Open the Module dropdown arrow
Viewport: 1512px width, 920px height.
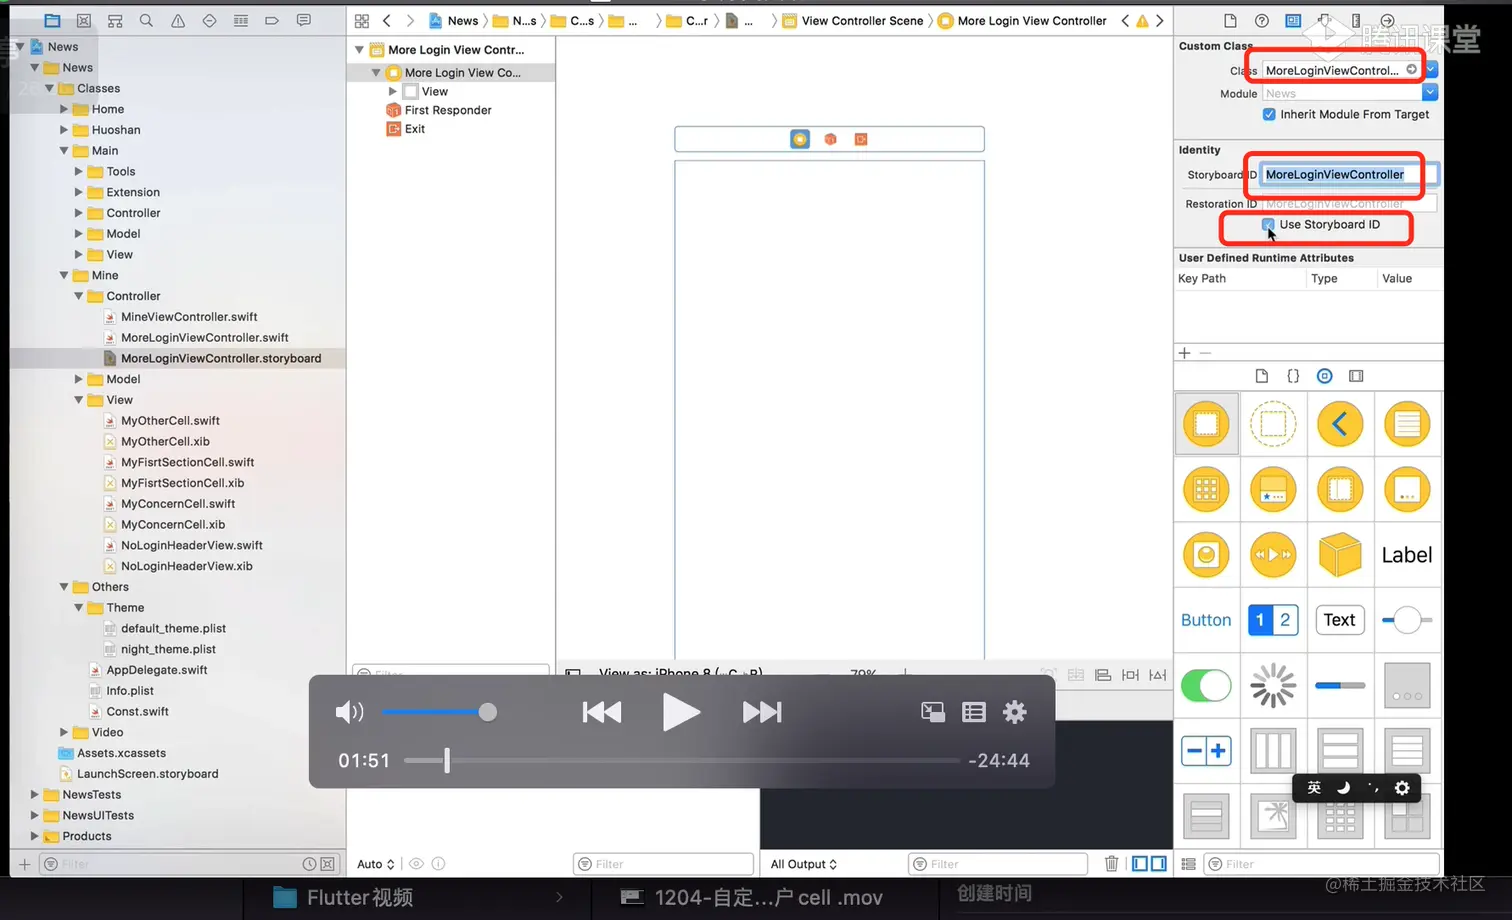pyautogui.click(x=1430, y=93)
